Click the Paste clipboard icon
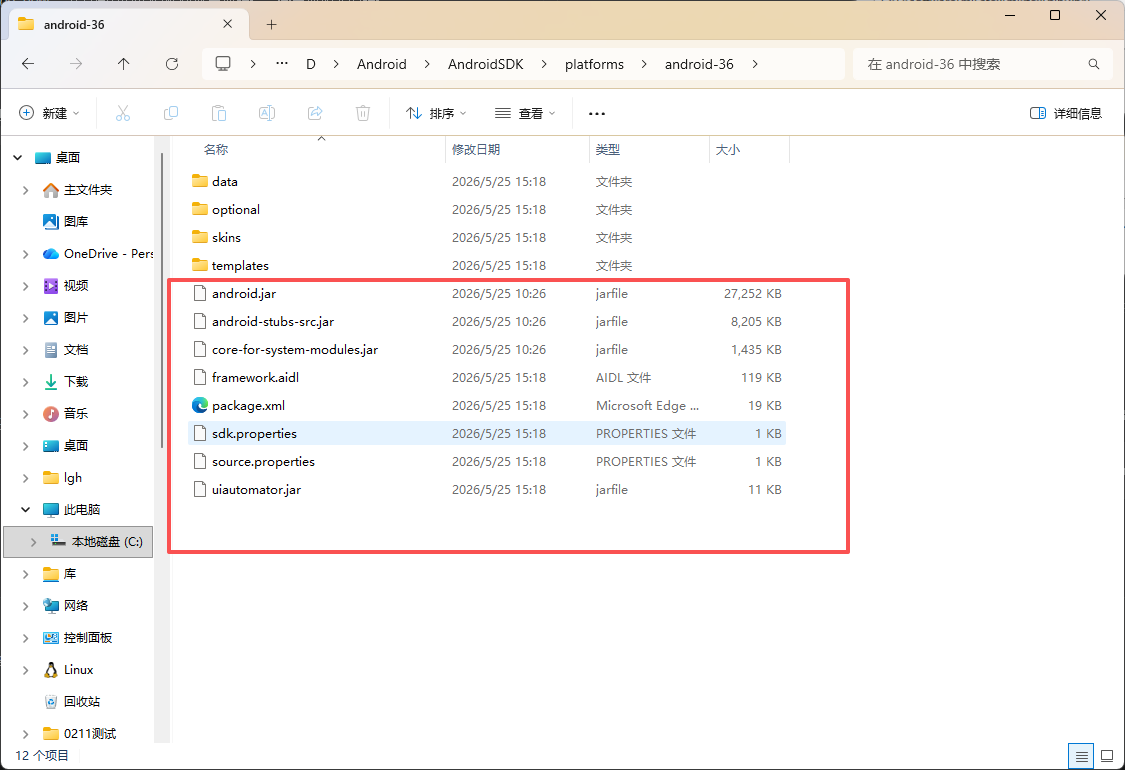This screenshot has height=770, width=1125. pos(219,113)
